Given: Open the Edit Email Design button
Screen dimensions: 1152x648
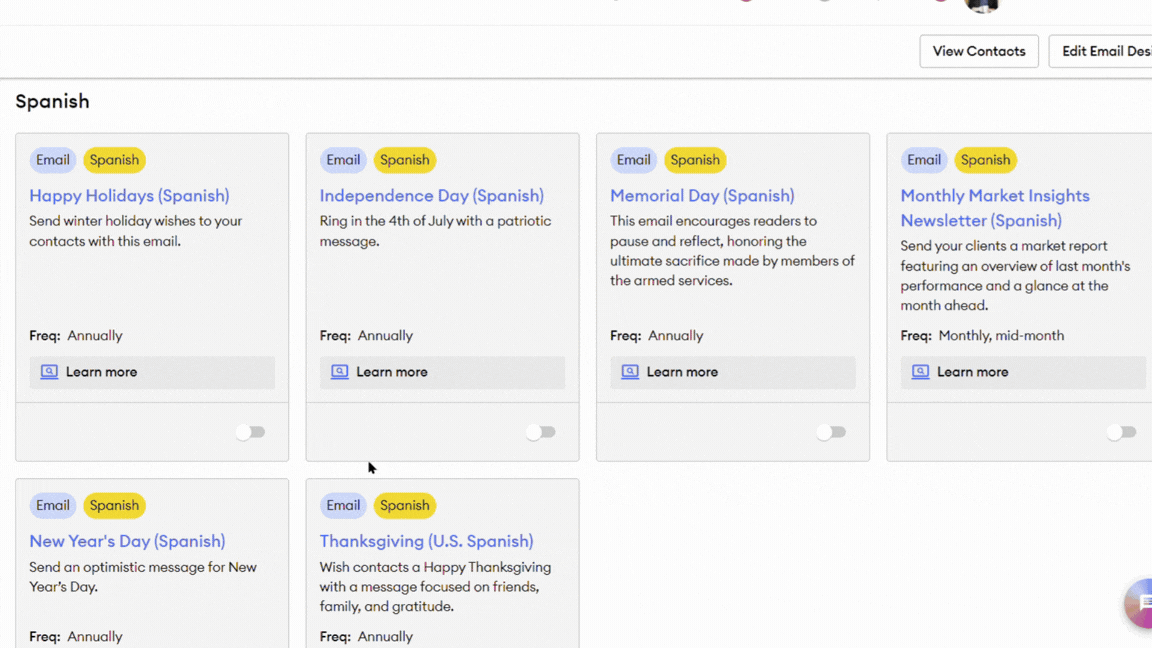Looking at the screenshot, I should 1103,51.
